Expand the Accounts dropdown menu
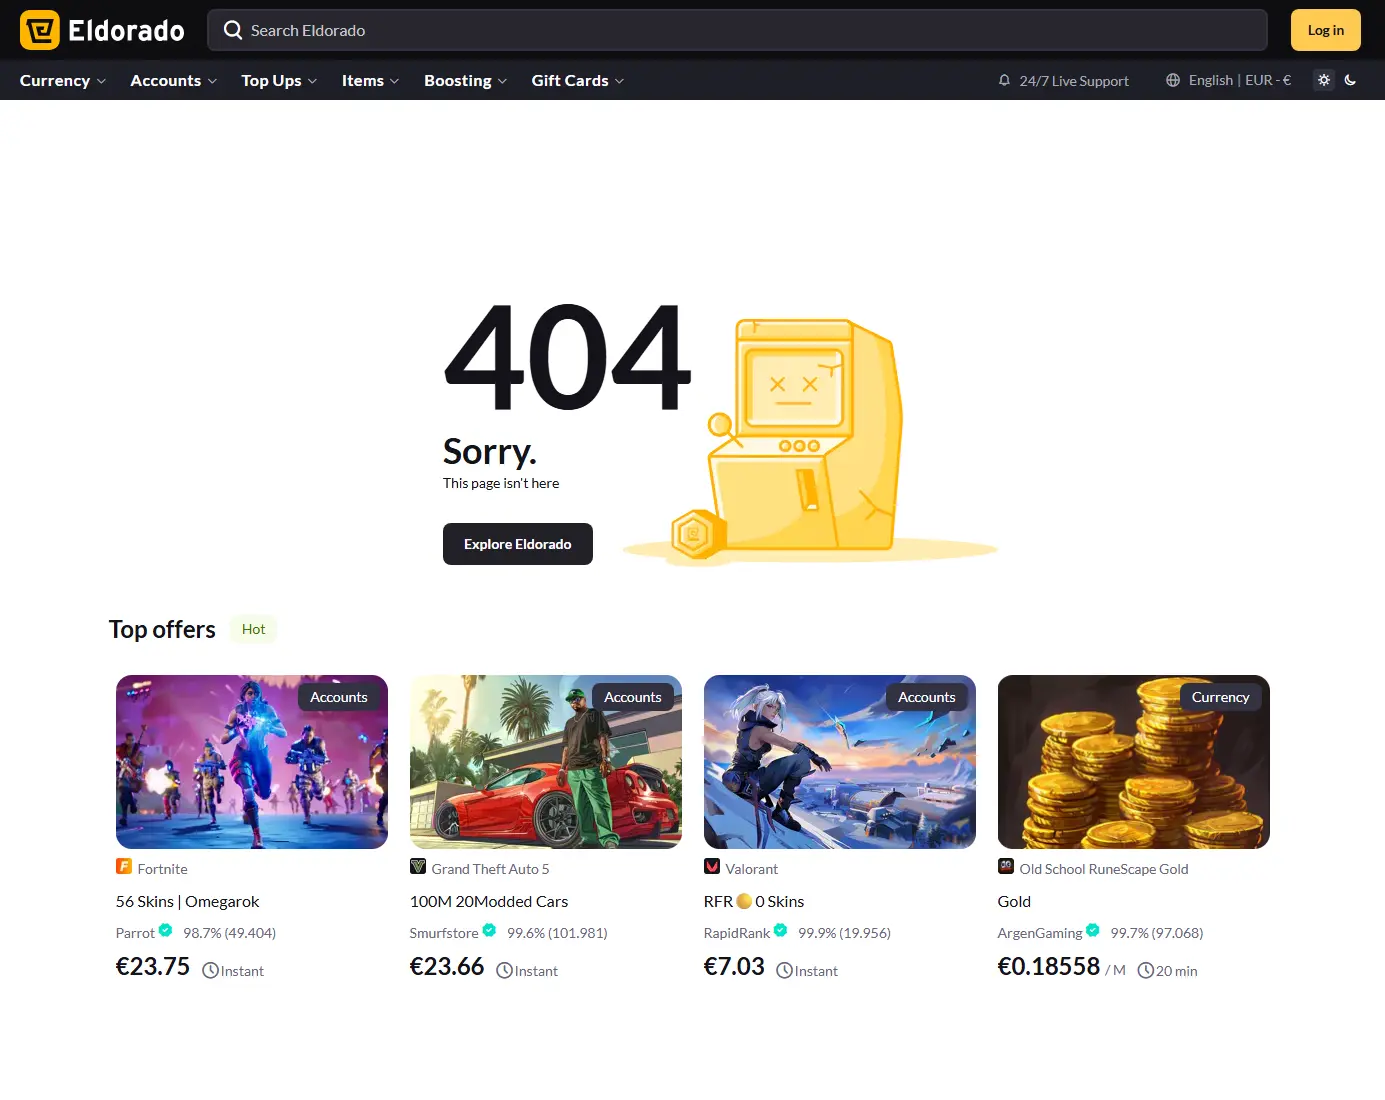This screenshot has width=1385, height=1100. (x=174, y=80)
